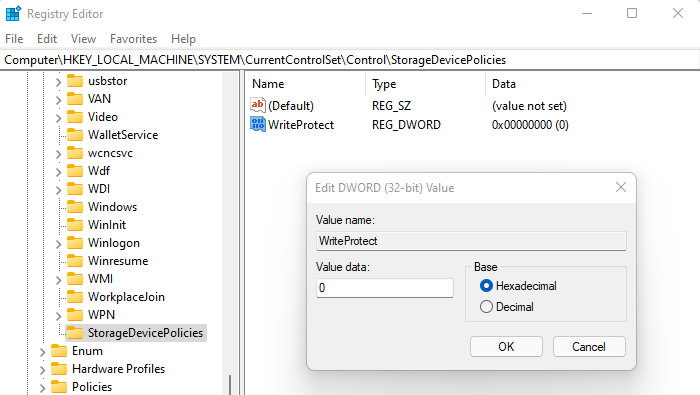Screen dimensions: 700x395
Task: Expand the VAN key
Action: (x=58, y=100)
